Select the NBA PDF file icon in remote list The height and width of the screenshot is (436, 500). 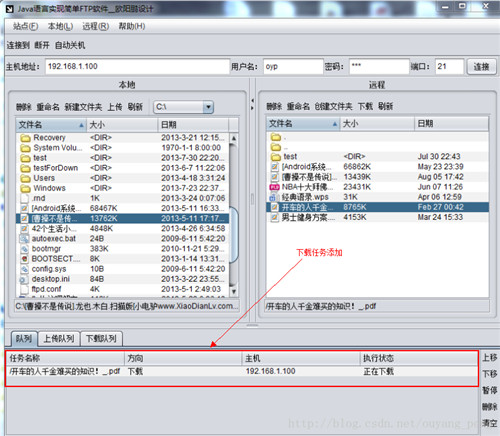274,187
